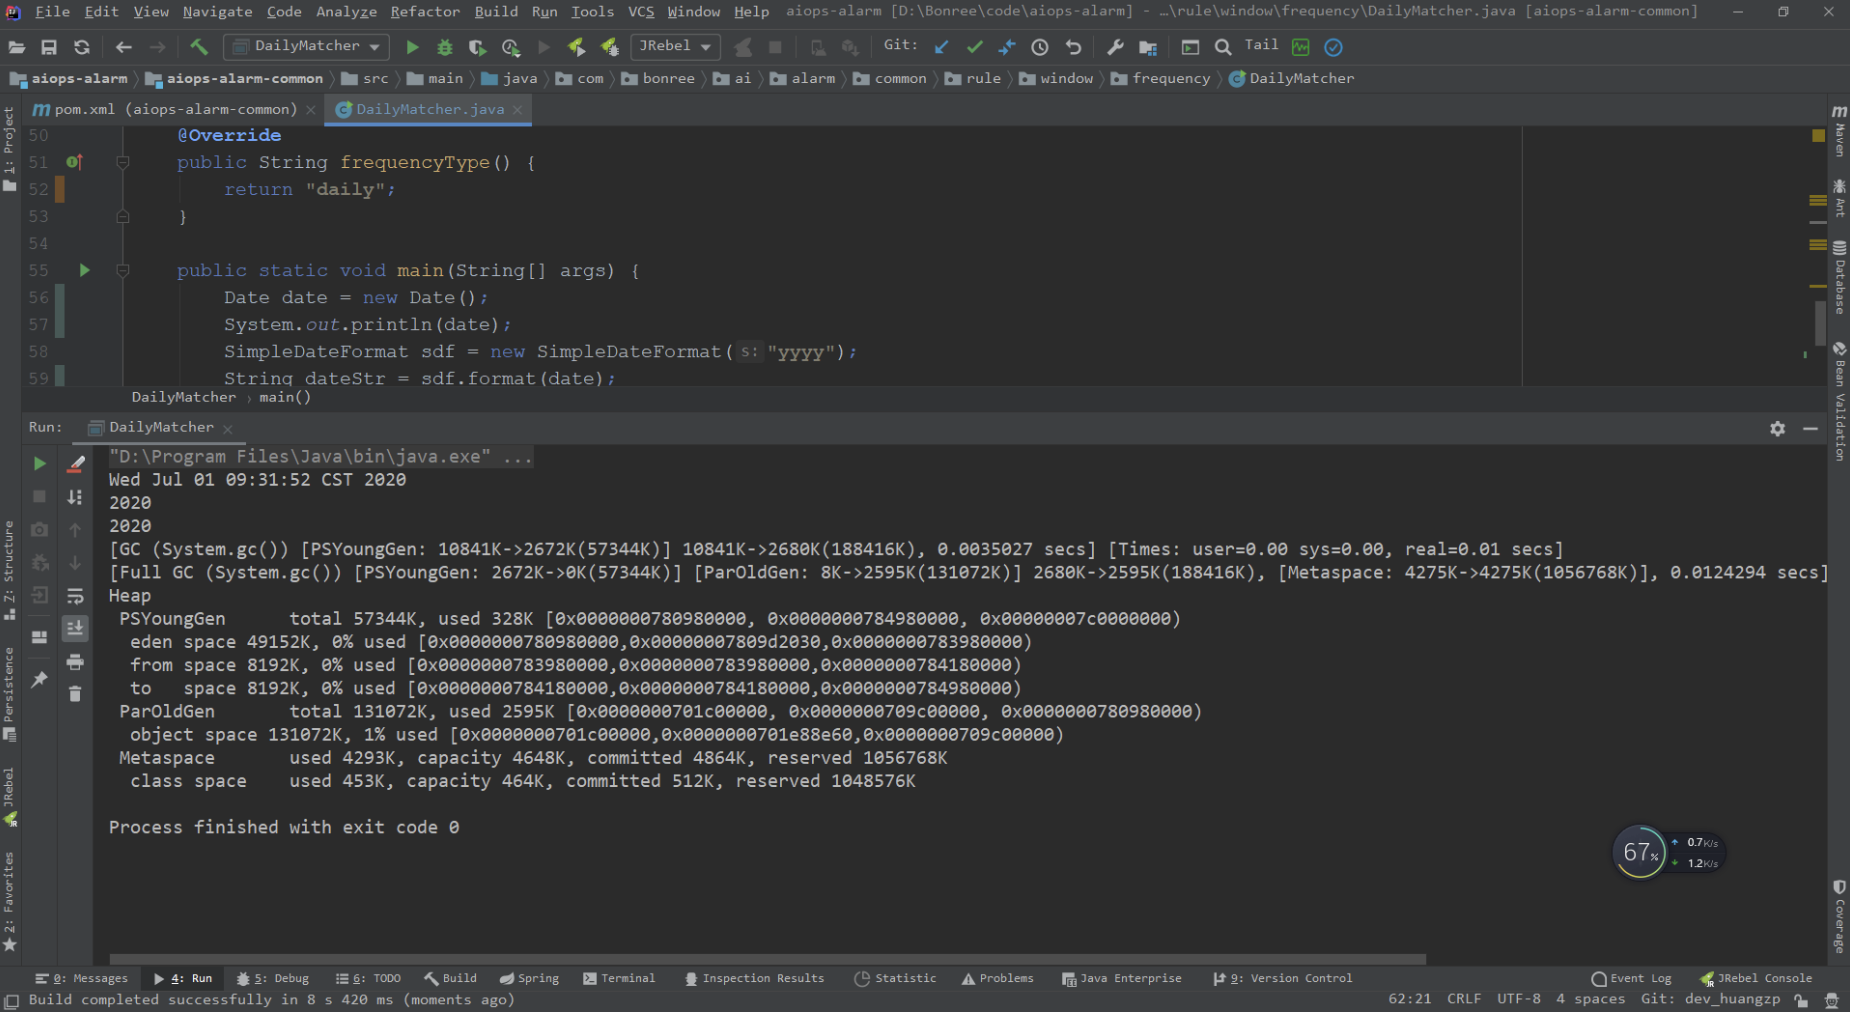Collapse the frequencyType method fold marker

coord(123,162)
